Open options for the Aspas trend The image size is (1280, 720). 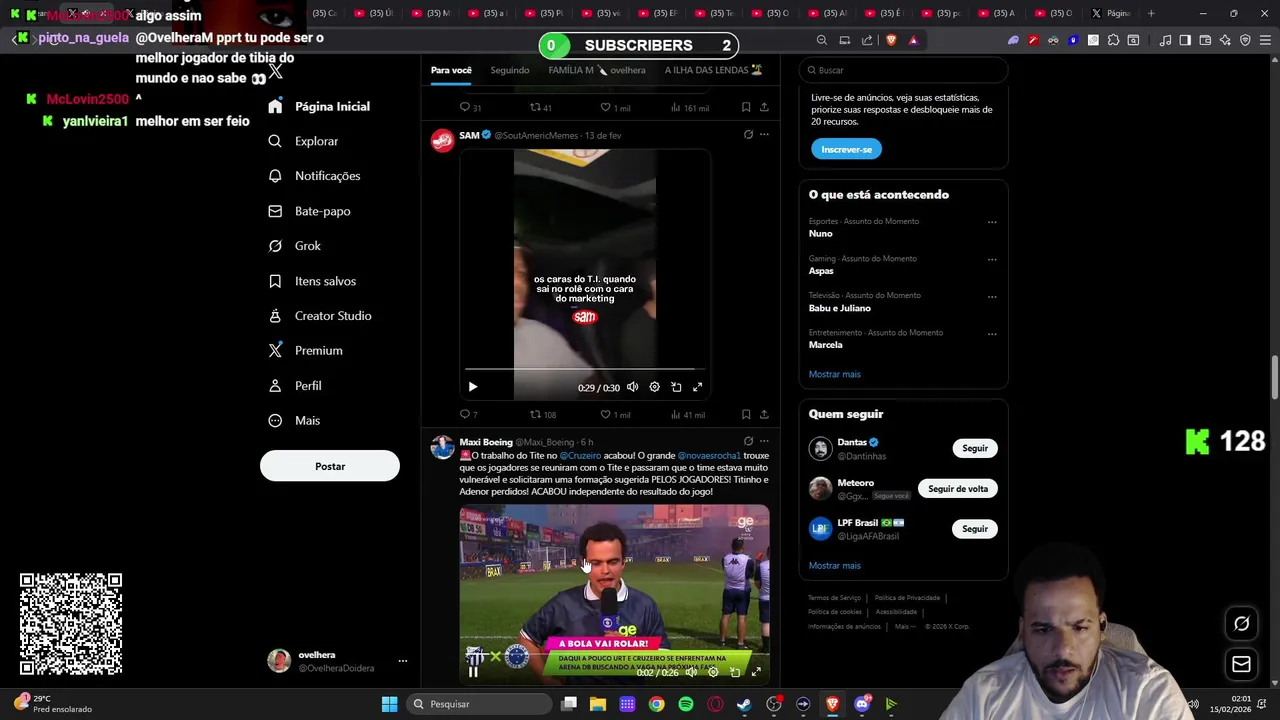click(x=992, y=259)
